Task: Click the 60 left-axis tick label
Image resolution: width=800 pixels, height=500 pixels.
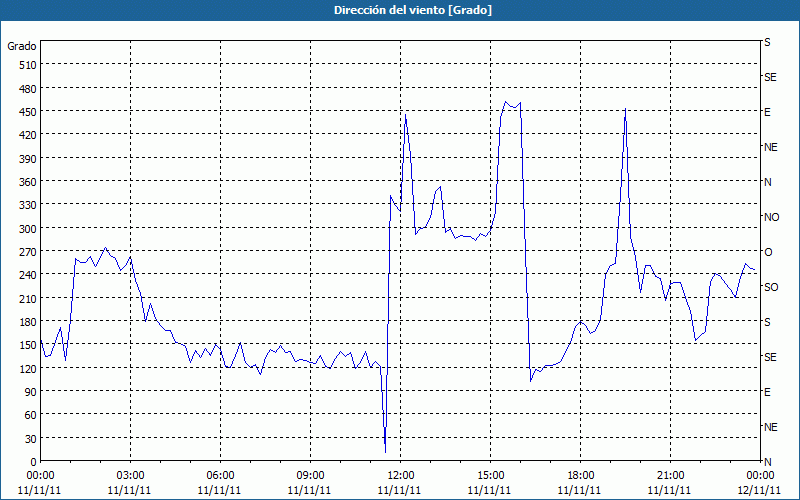Action: [x=31, y=415]
